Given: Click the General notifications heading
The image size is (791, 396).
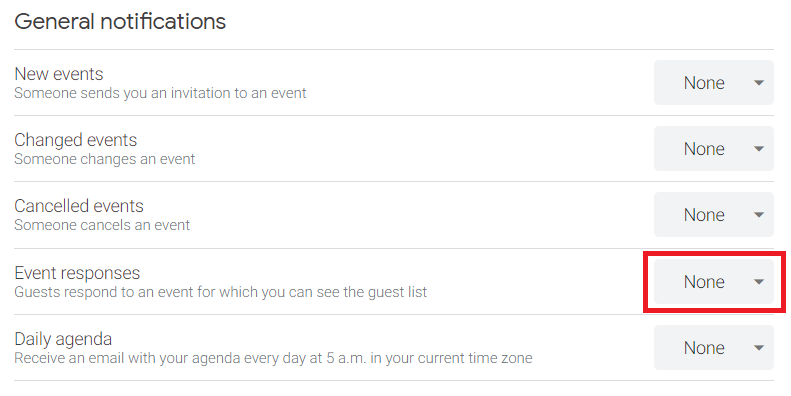Looking at the screenshot, I should point(120,22).
